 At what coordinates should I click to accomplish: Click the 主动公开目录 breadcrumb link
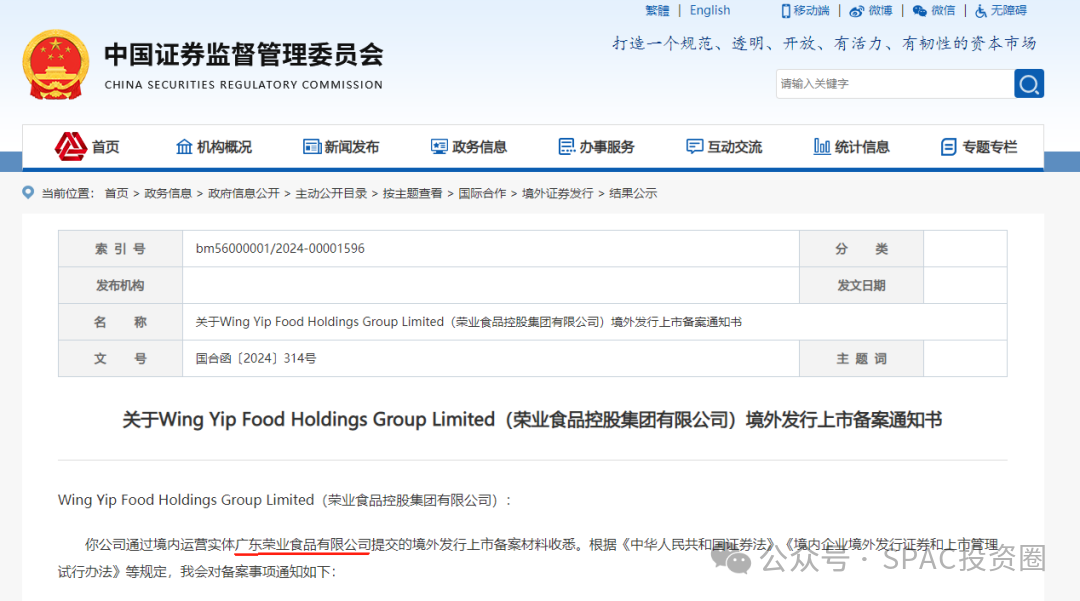tap(331, 193)
